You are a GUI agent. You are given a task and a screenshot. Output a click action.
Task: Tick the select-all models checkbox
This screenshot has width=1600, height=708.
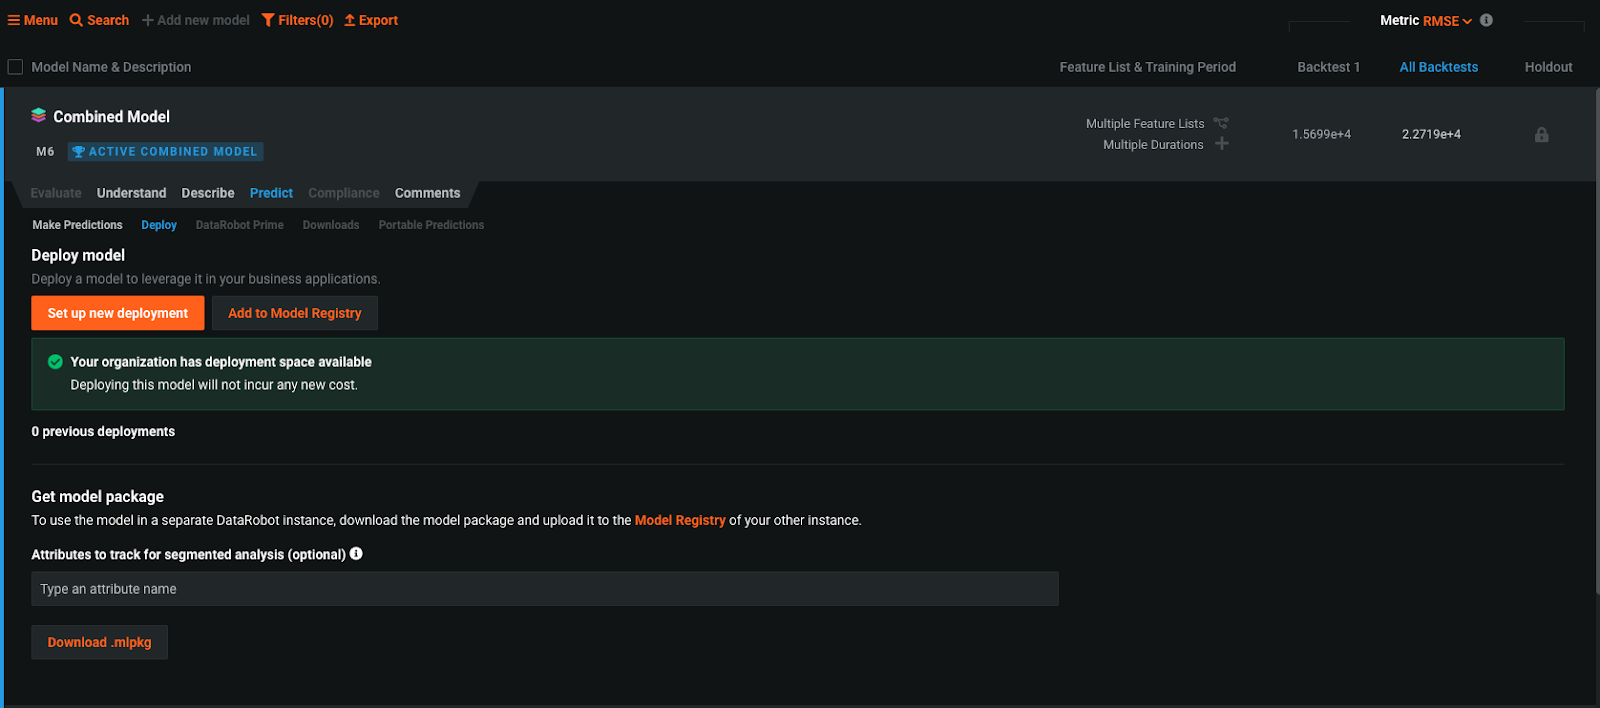[15, 67]
